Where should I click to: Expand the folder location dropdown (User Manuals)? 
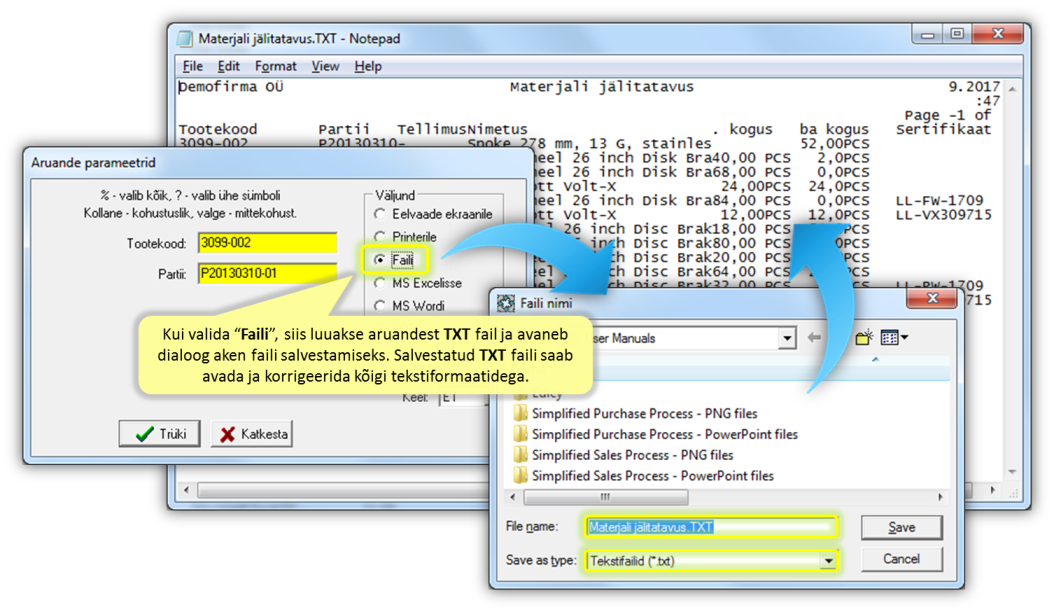pyautogui.click(x=786, y=338)
